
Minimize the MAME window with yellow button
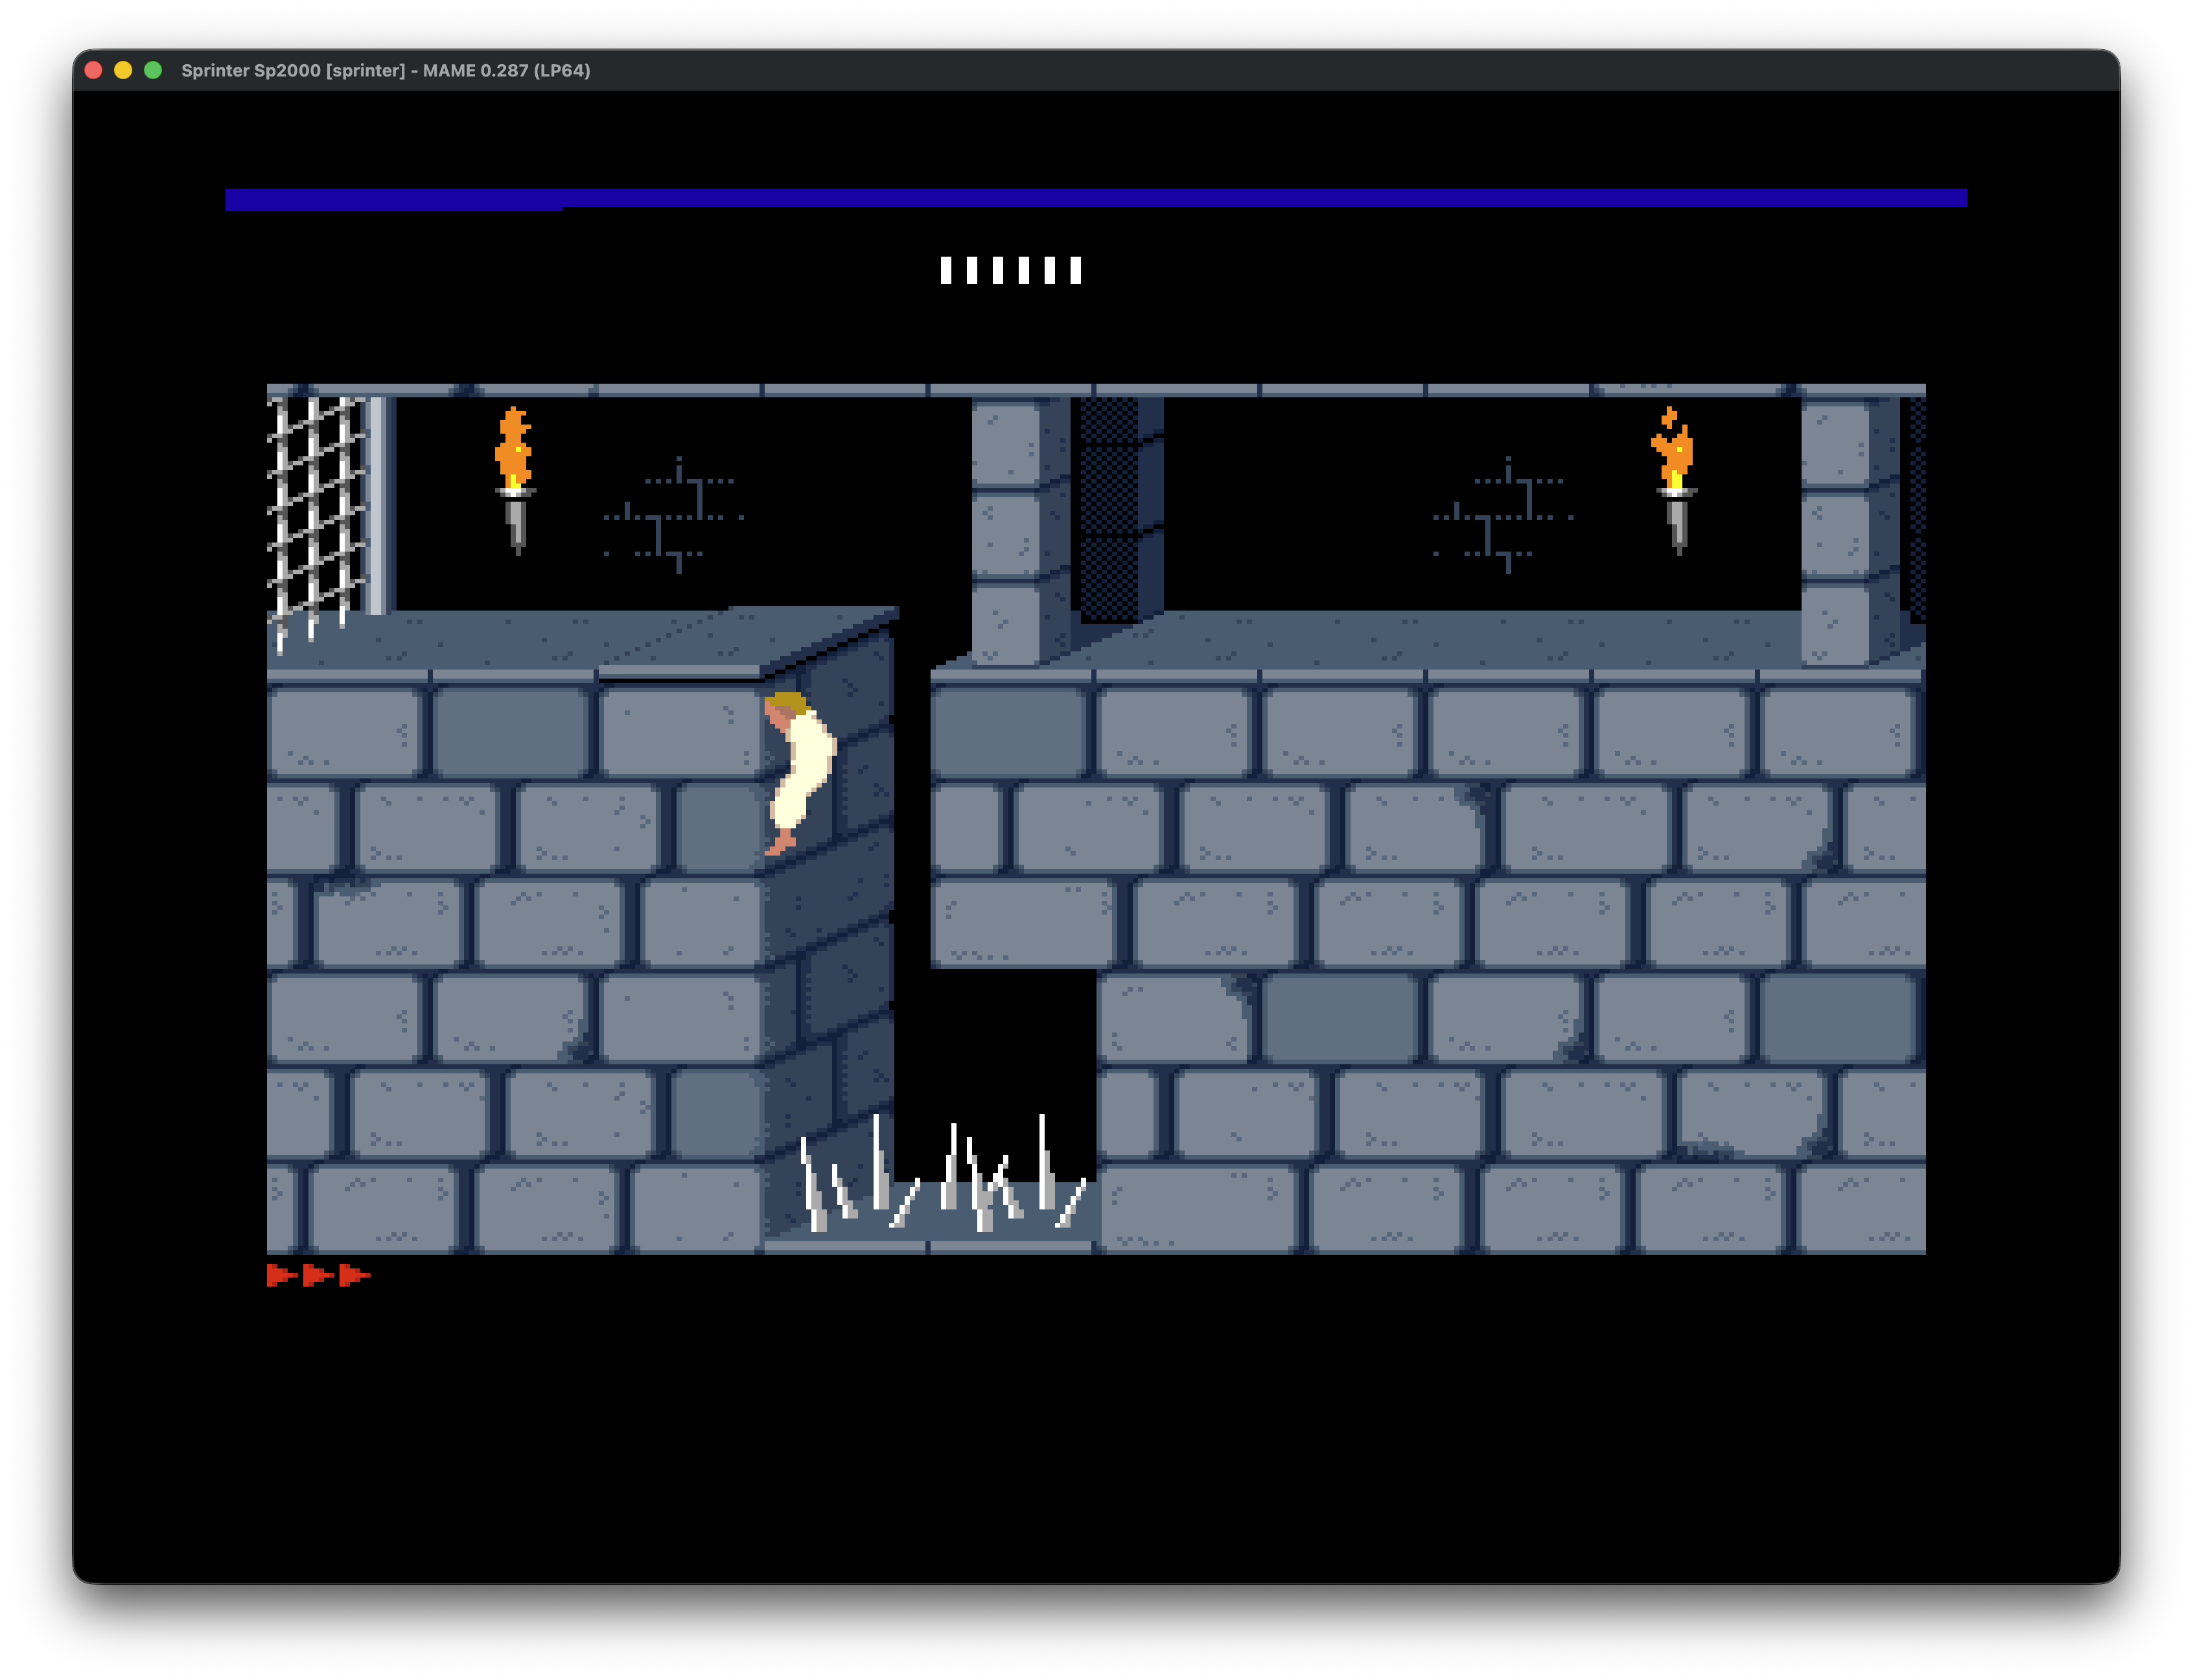(x=123, y=70)
